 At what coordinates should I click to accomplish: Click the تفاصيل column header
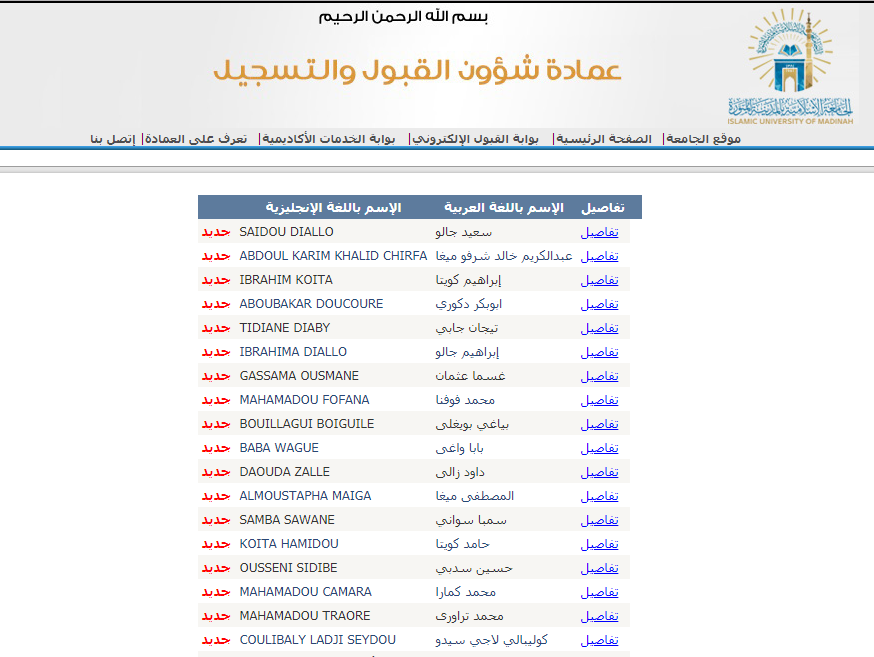[x=603, y=207]
